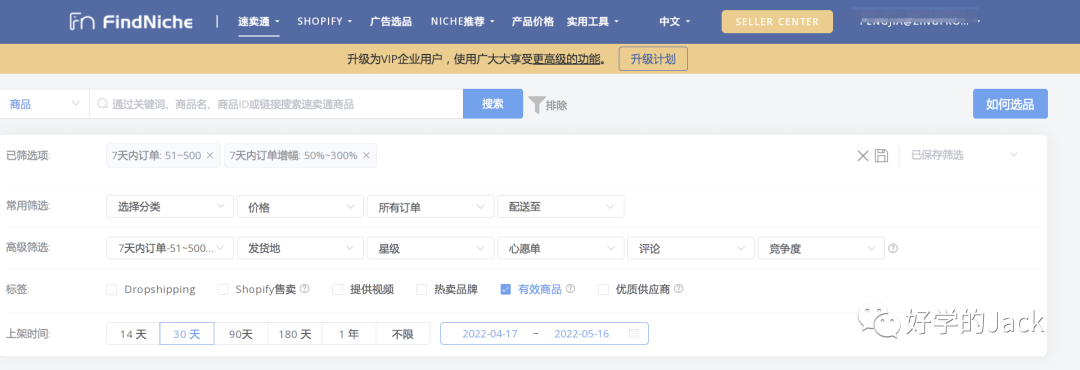Select the 90天 listing time
The height and width of the screenshot is (370, 1080).
point(240,334)
